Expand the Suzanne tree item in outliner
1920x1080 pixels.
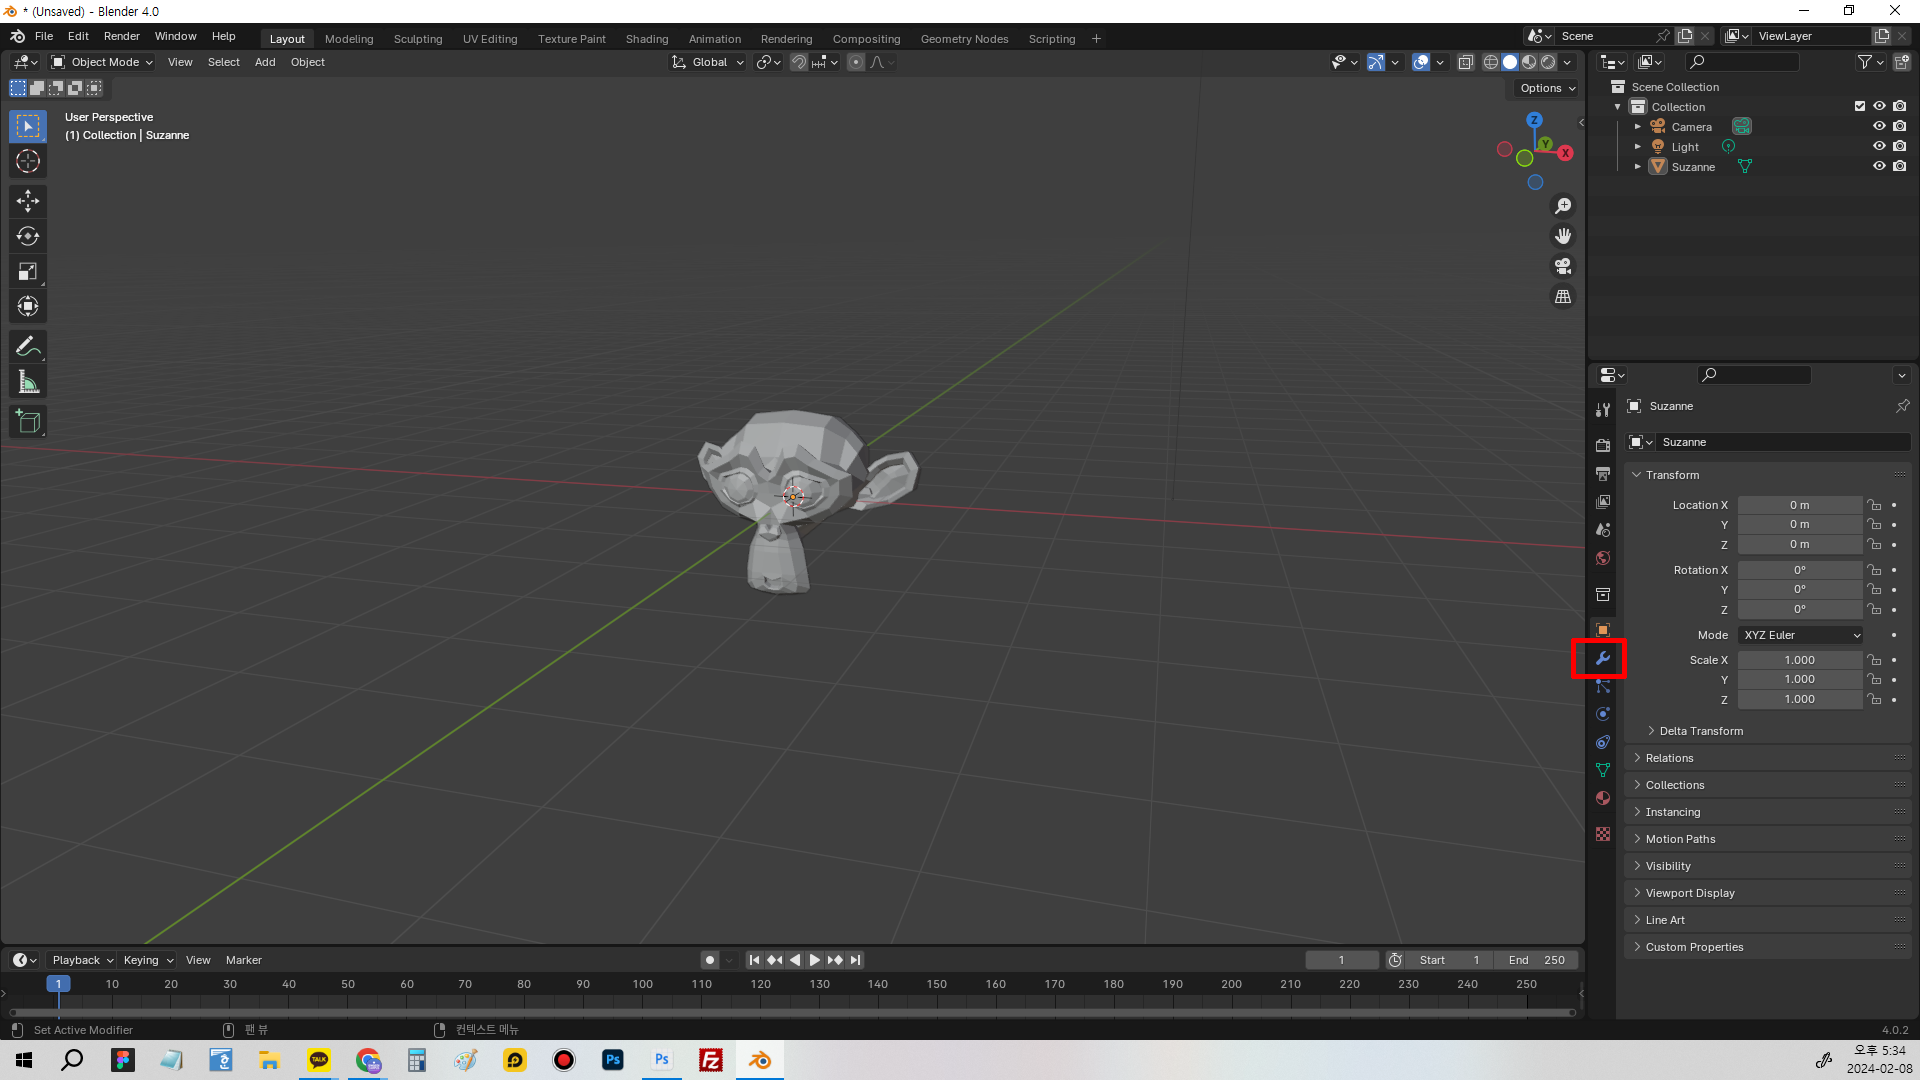click(1637, 166)
